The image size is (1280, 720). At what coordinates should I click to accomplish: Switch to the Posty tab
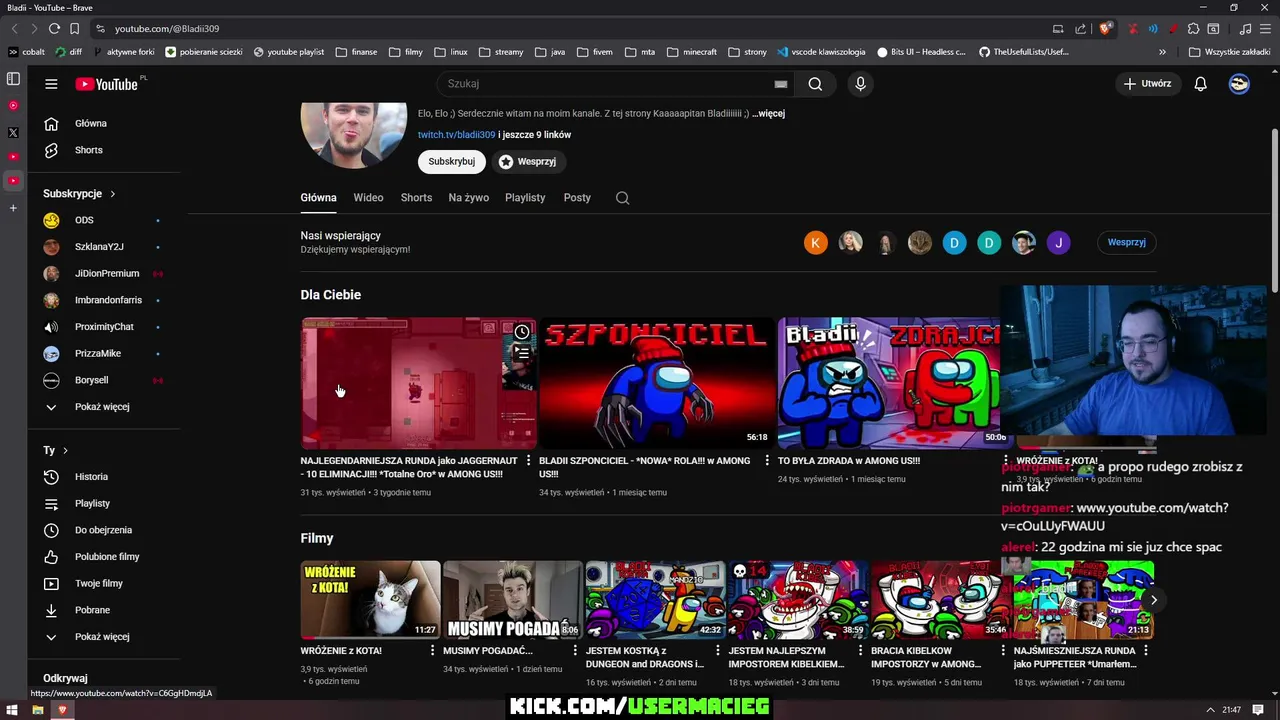click(x=577, y=198)
